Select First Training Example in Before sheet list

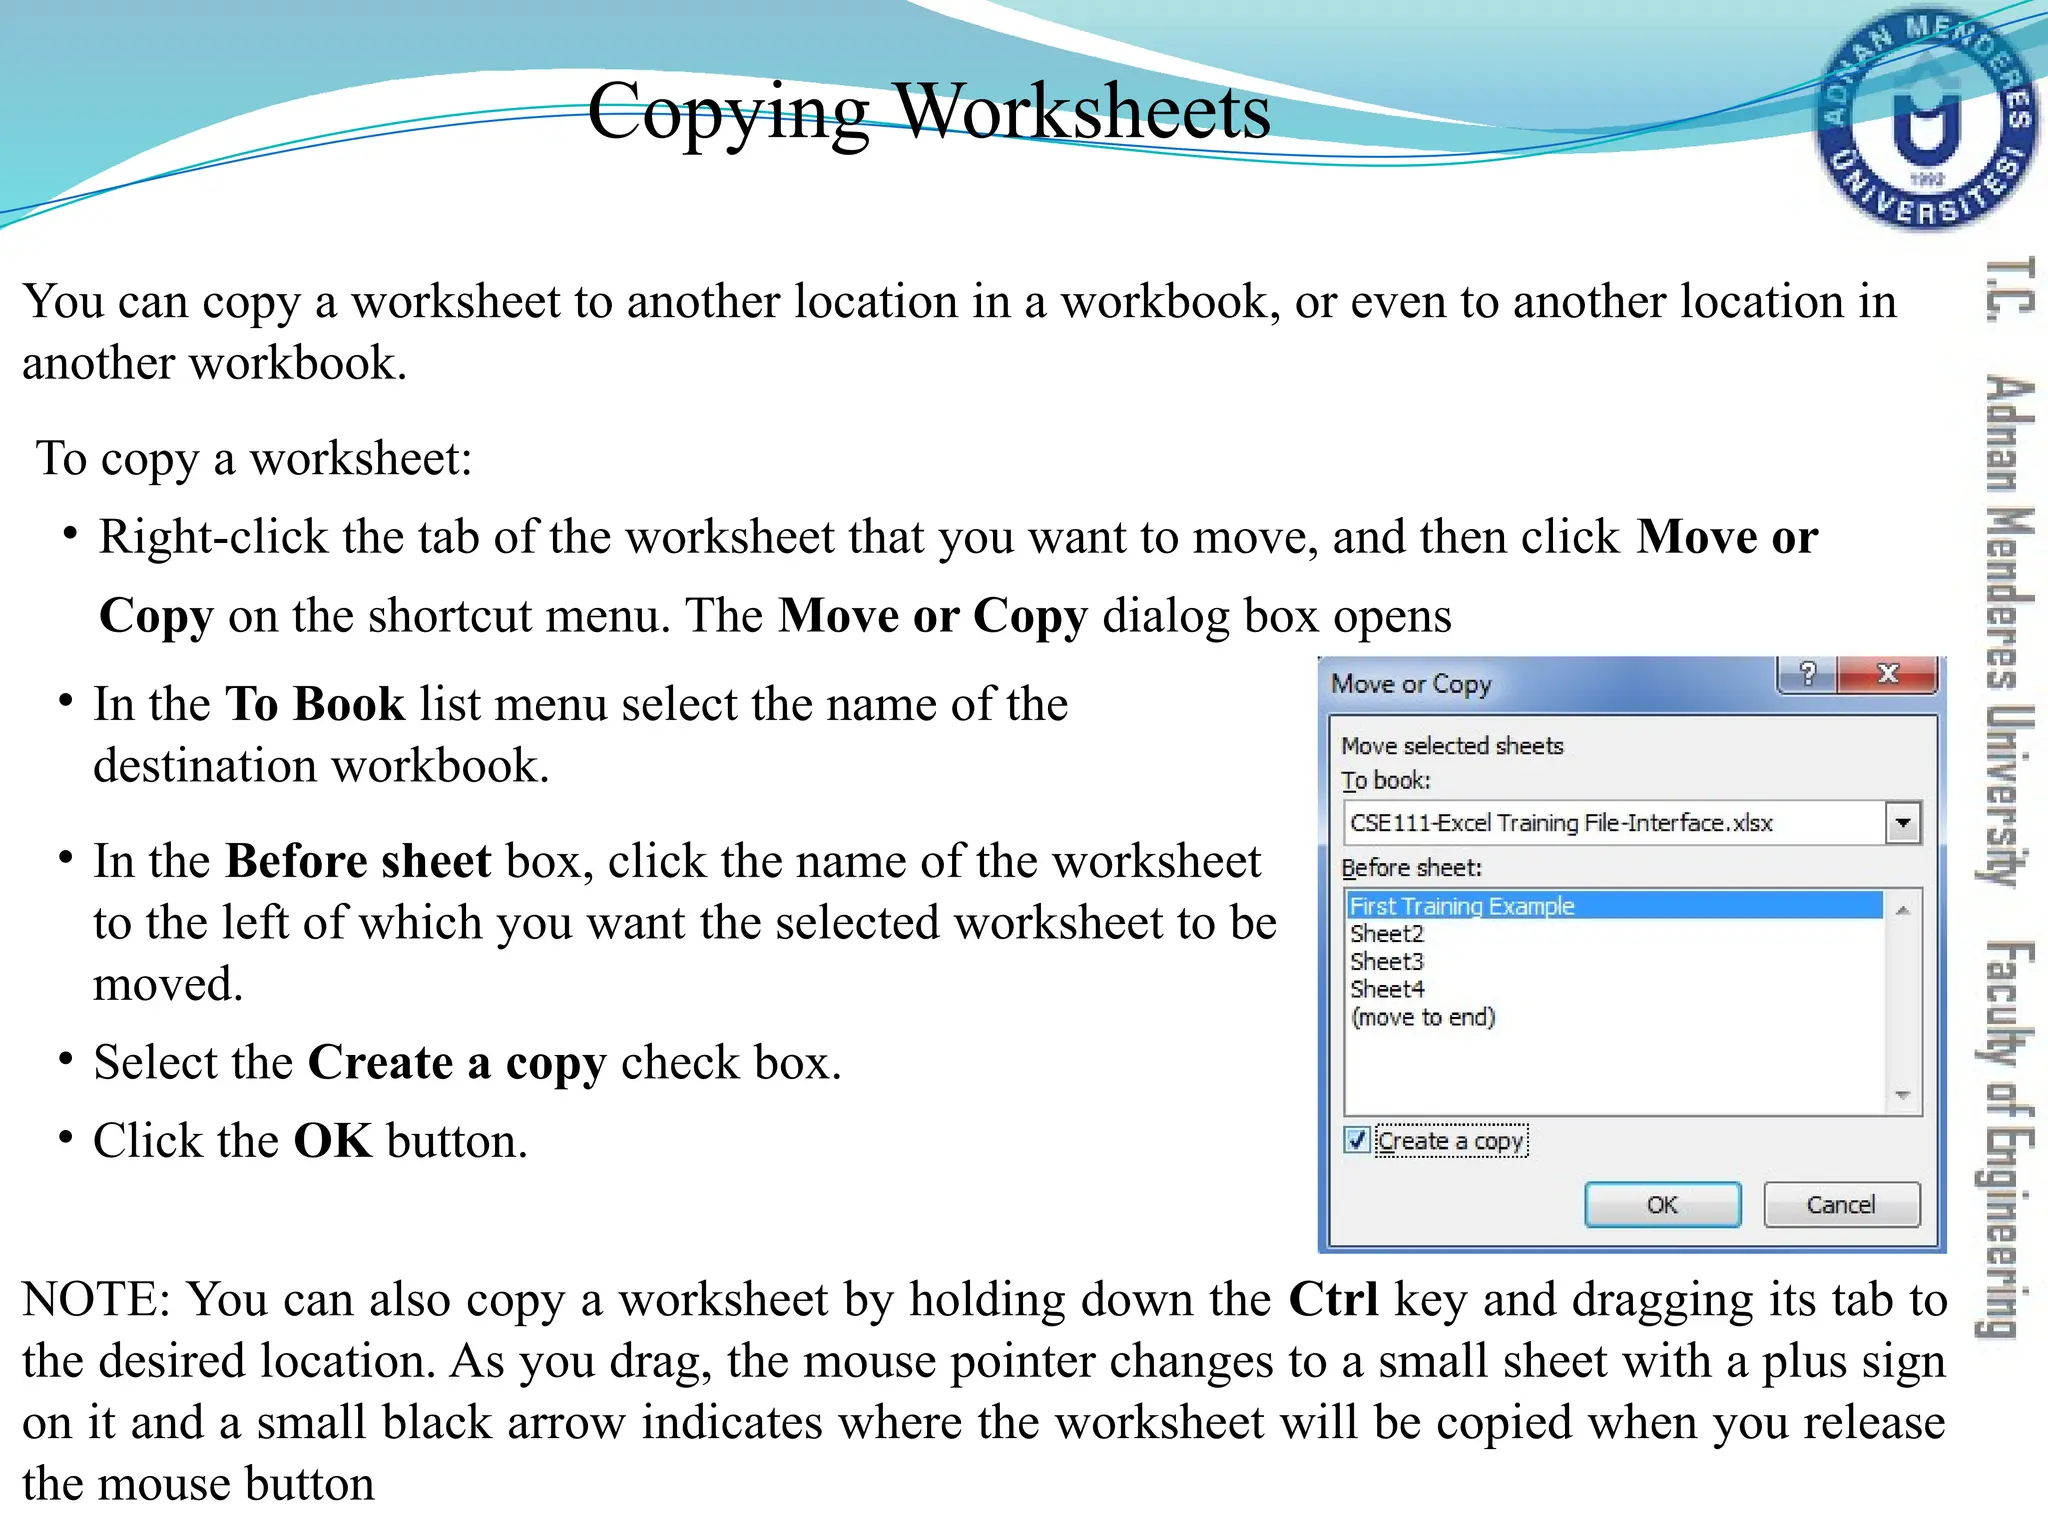point(1613,906)
